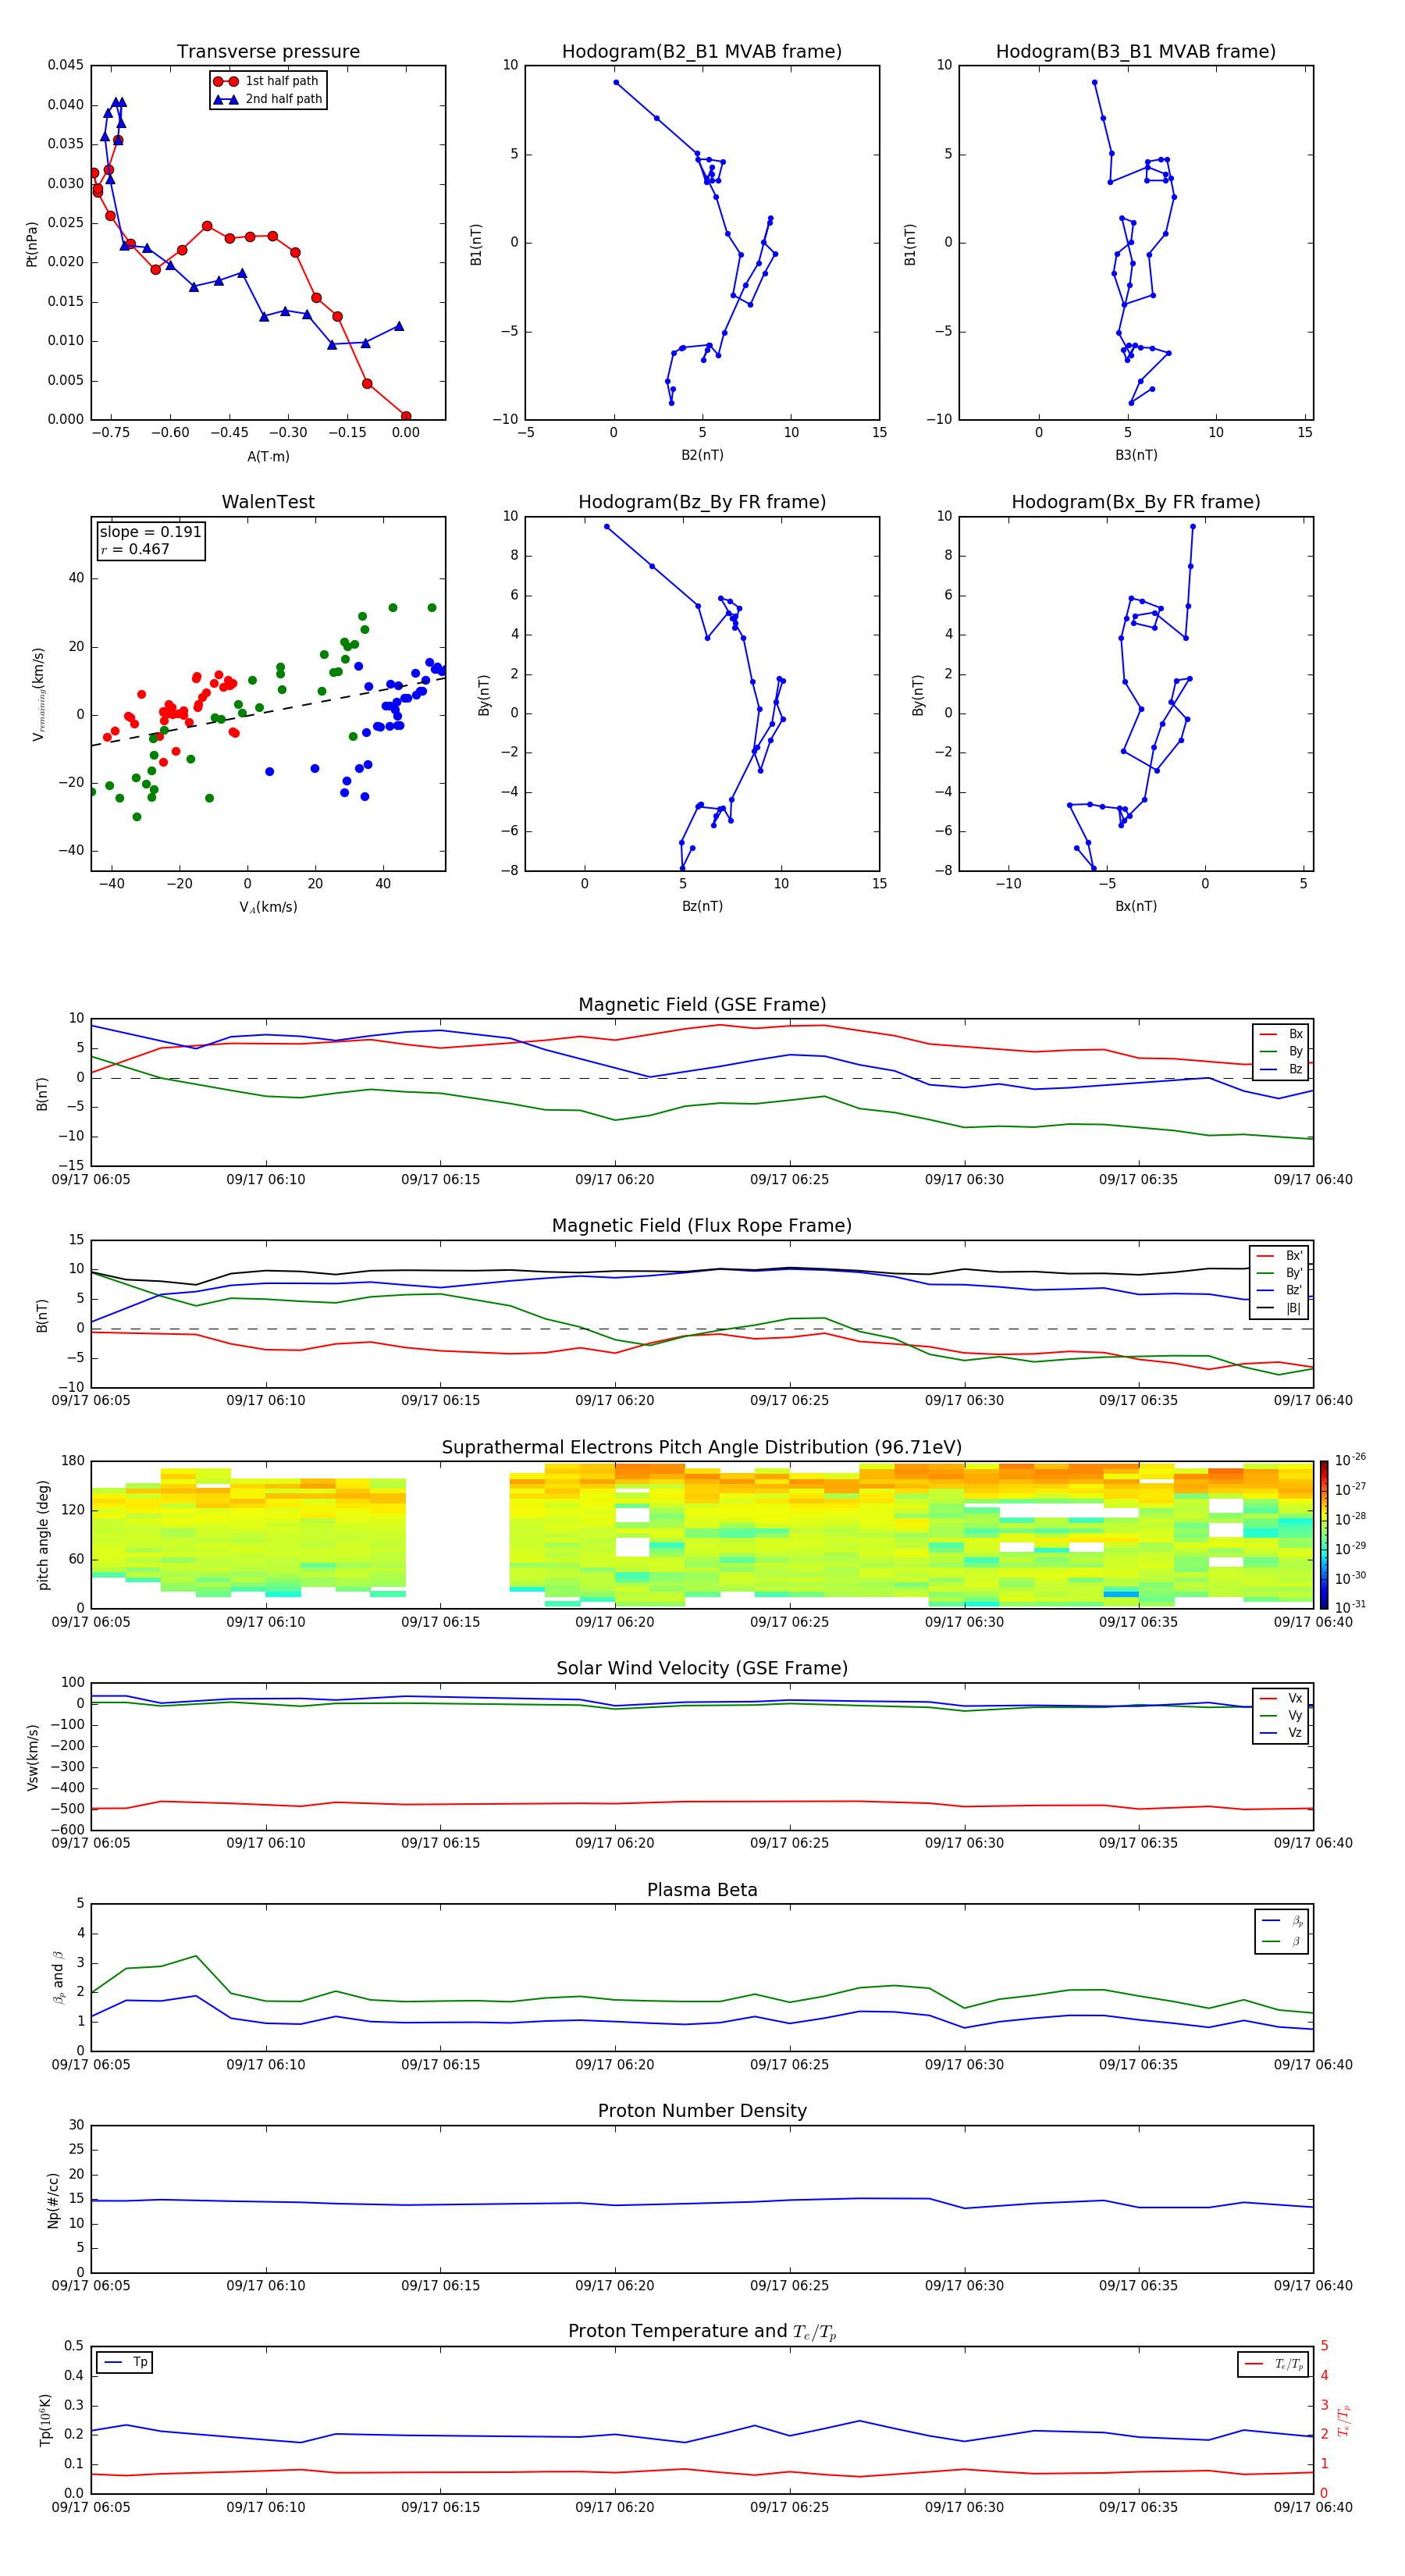
Task: Click the Vz legend entry
Action: 1281,1733
